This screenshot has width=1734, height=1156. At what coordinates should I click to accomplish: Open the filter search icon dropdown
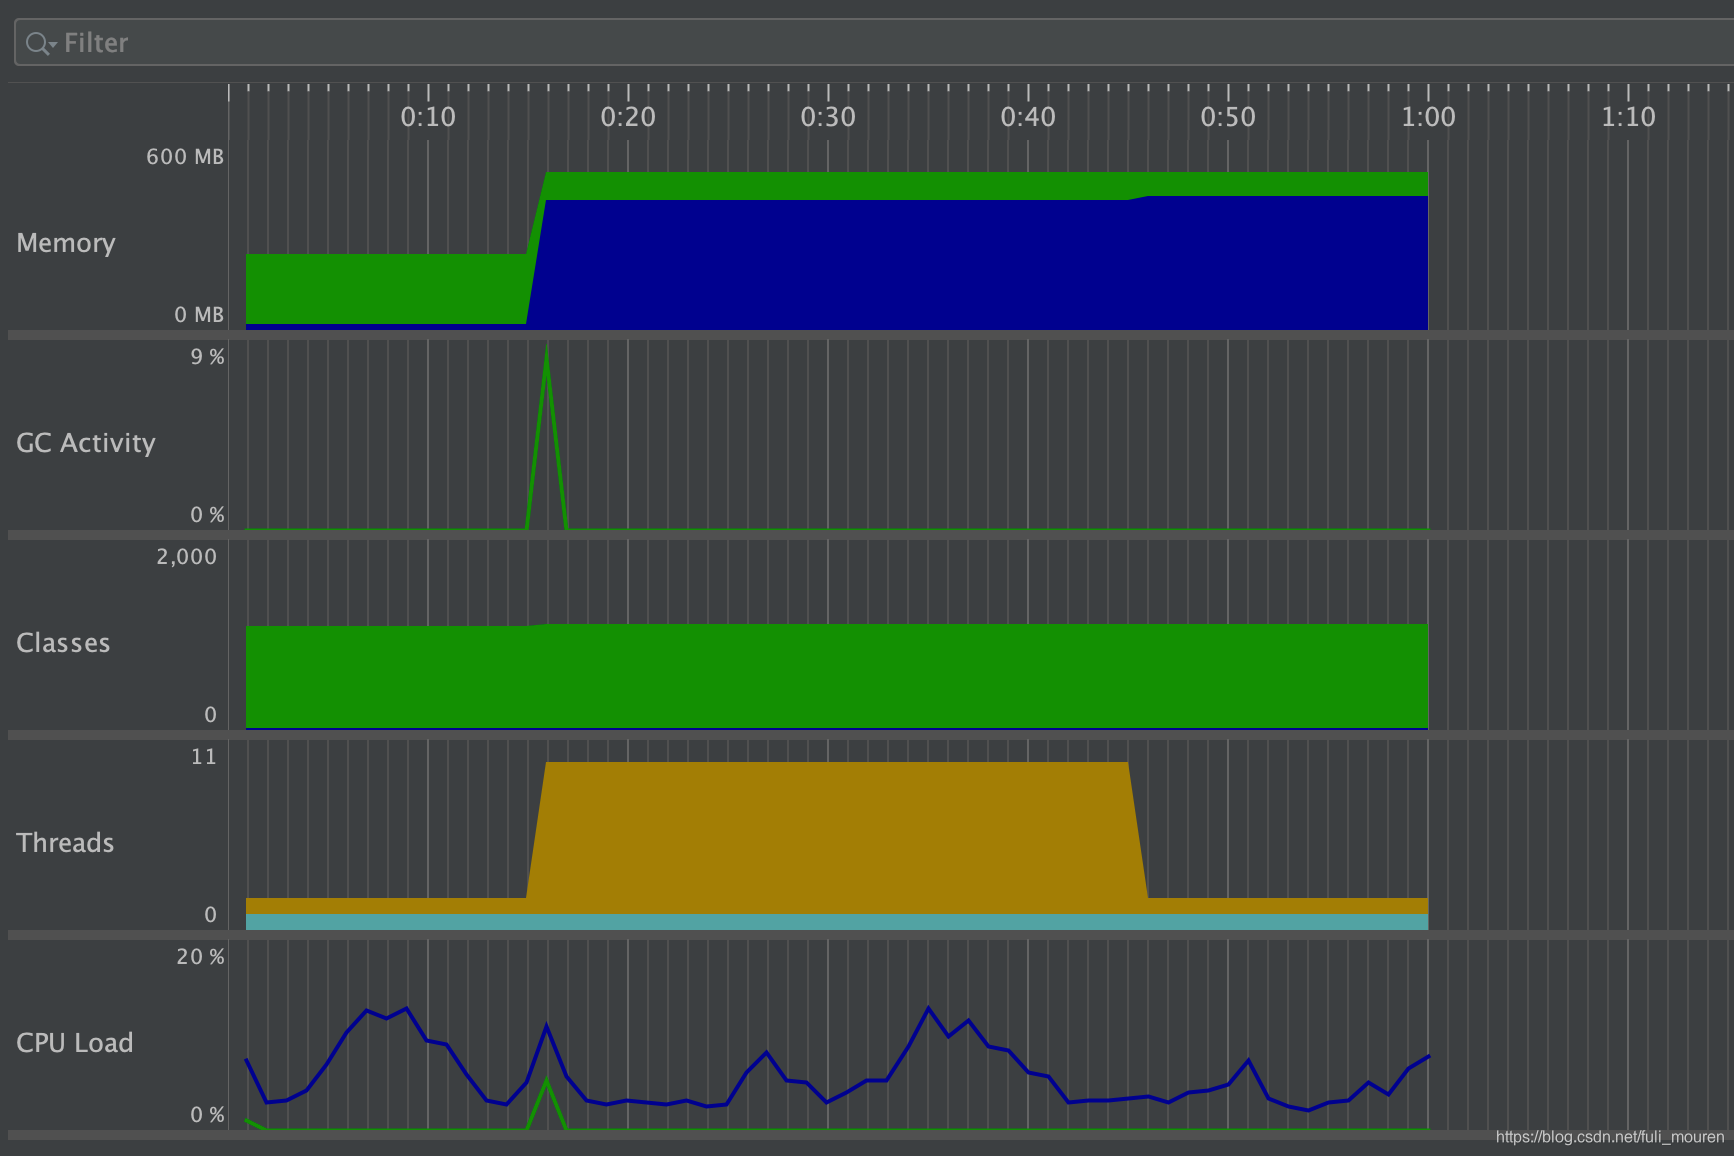click(x=40, y=43)
